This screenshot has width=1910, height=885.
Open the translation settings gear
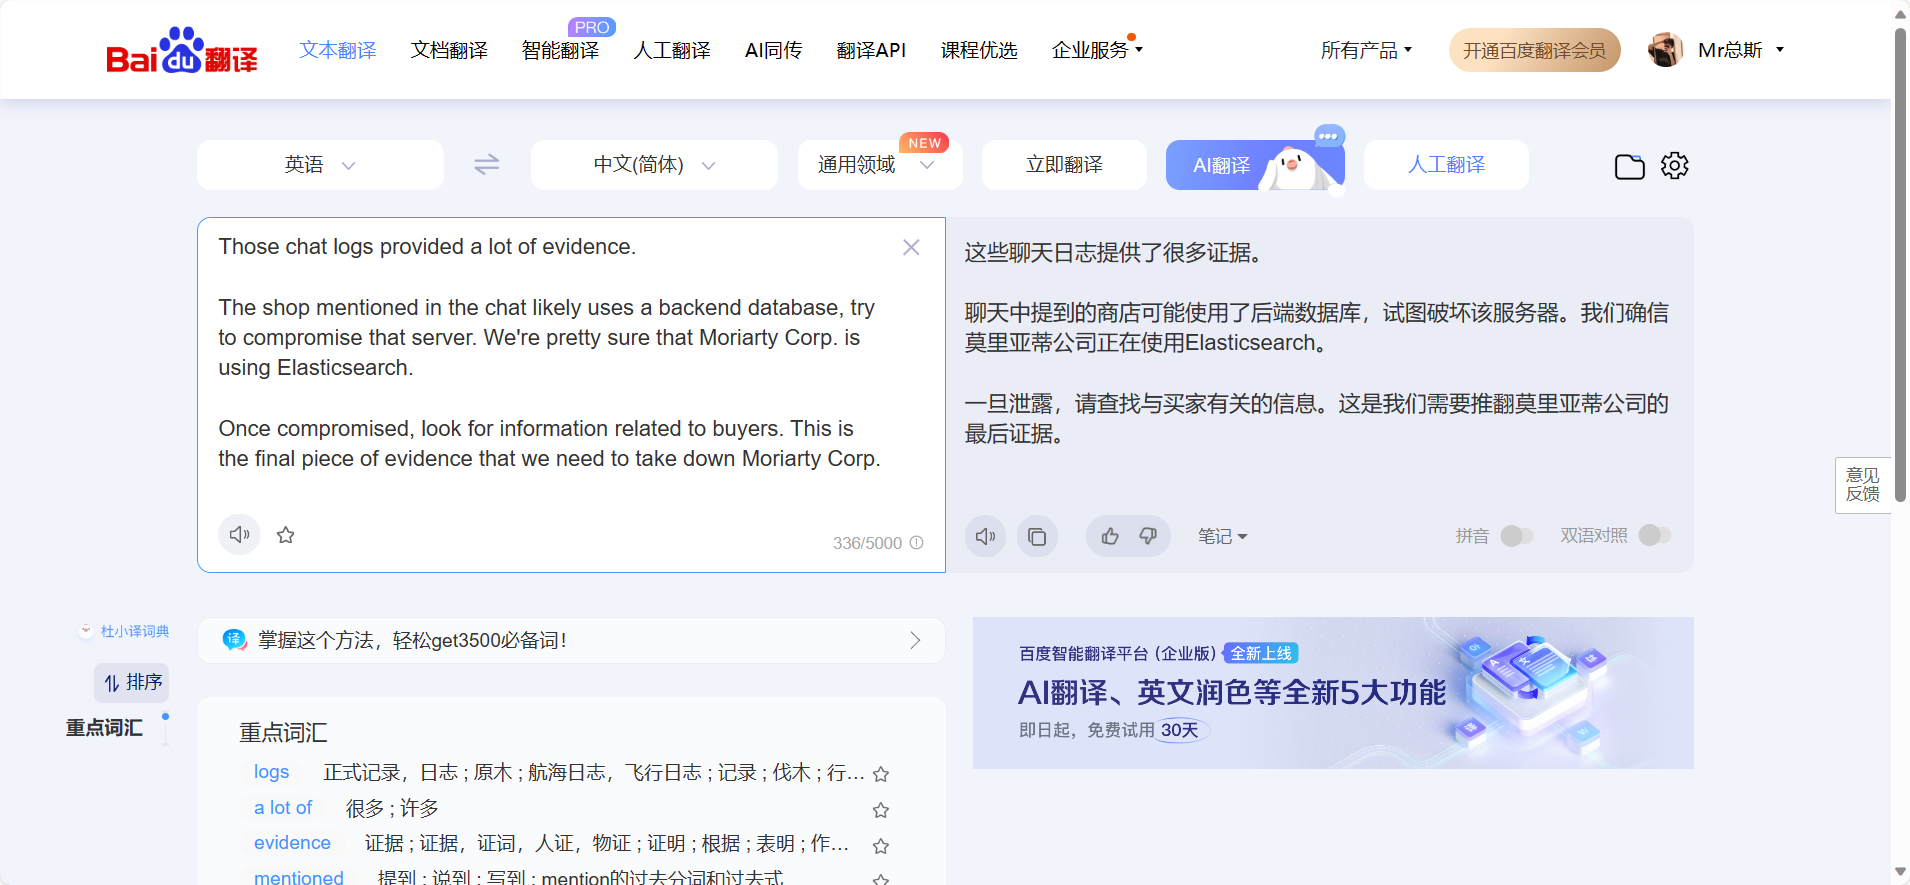[x=1675, y=165]
